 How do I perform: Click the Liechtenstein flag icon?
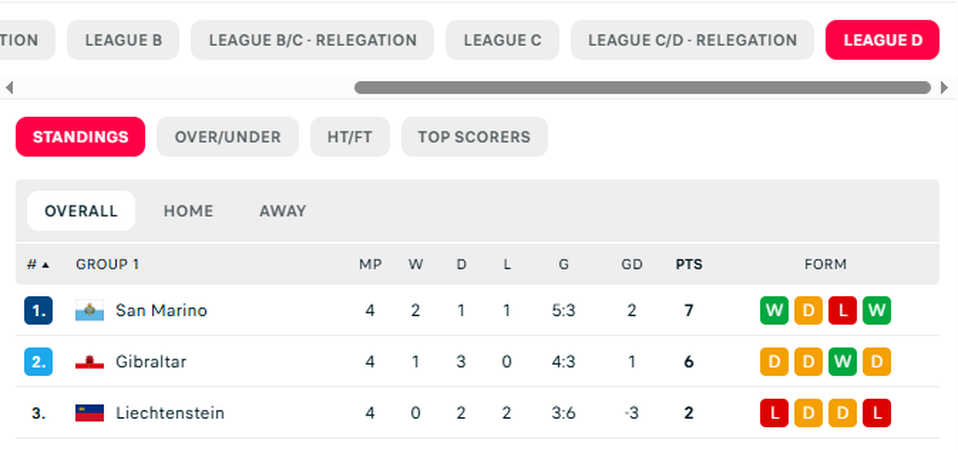tap(90, 413)
